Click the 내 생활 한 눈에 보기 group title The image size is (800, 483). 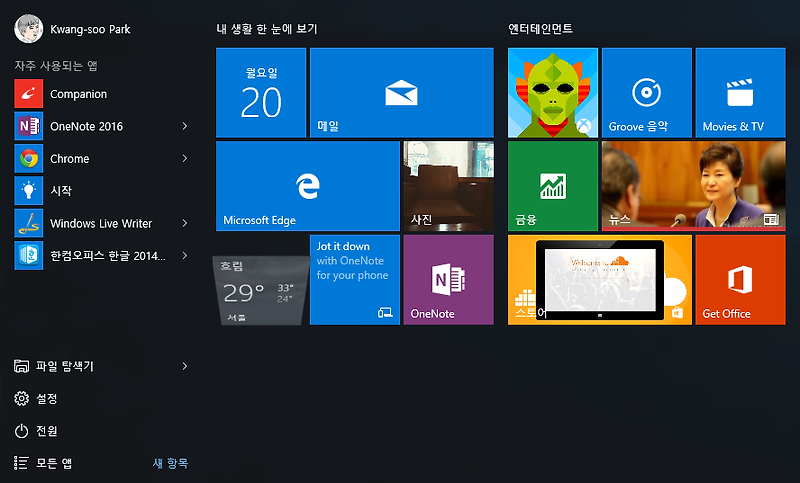coord(267,29)
